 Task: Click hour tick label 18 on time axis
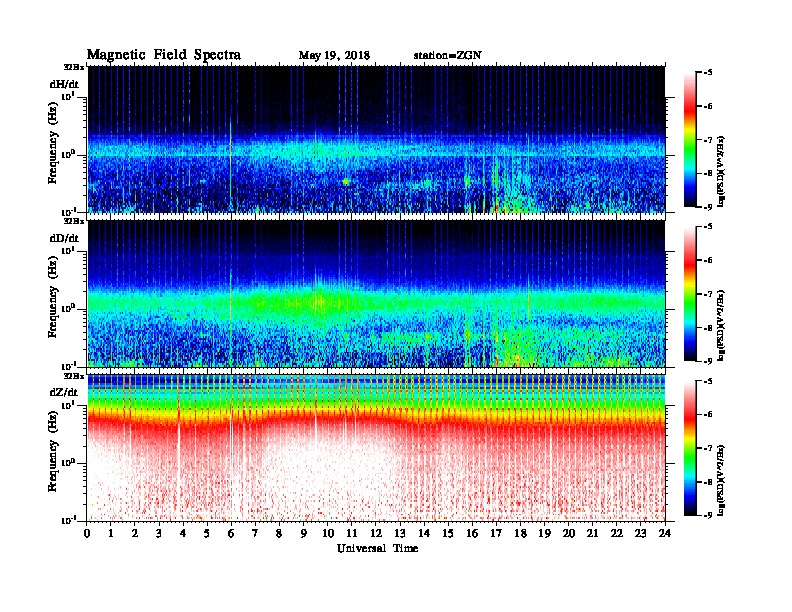[520, 534]
